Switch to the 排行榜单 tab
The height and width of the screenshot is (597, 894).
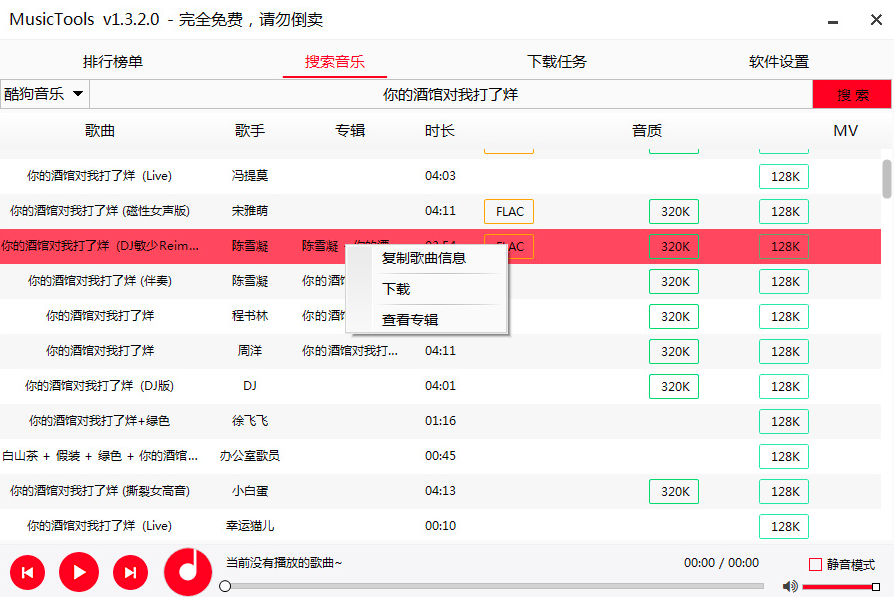tap(113, 62)
